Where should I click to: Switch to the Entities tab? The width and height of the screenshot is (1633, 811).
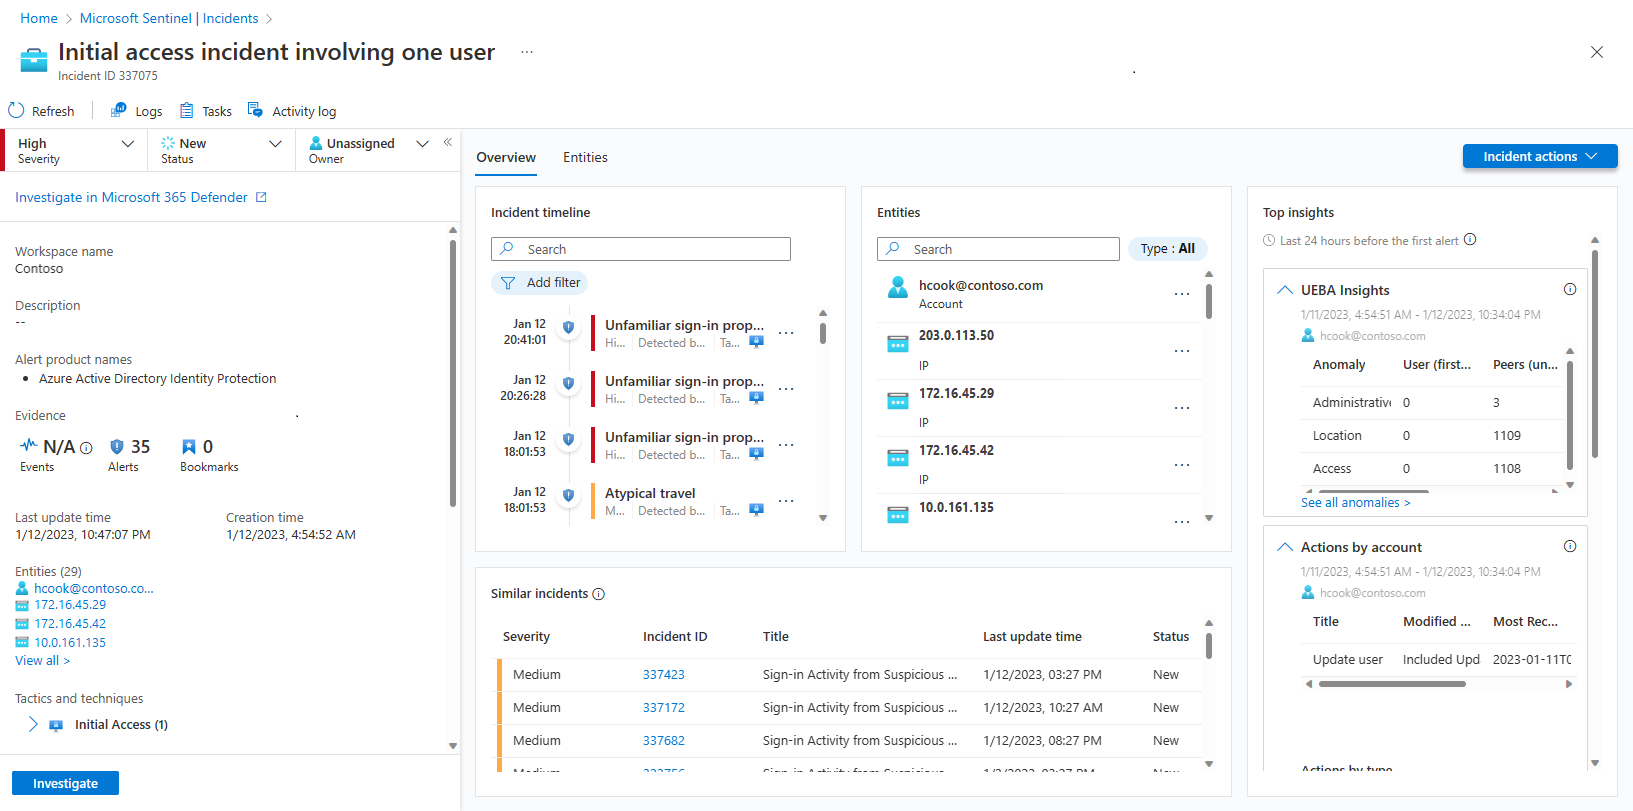click(585, 158)
